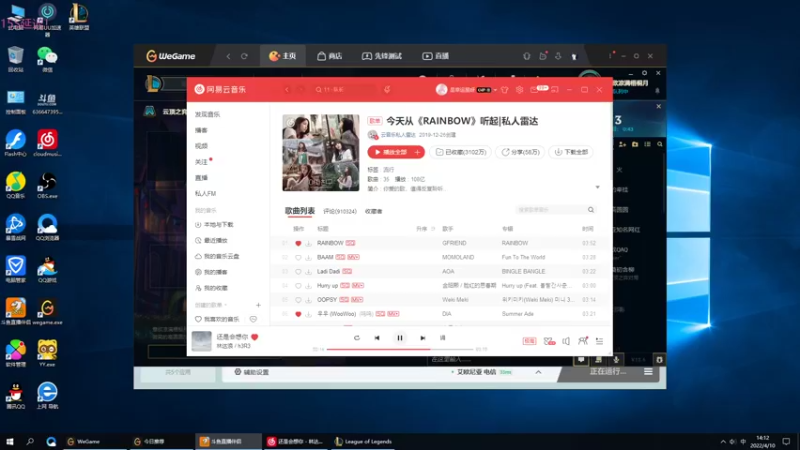Add all songs to the queue with plus
Image resolution: width=800 pixels, height=450 pixels.
point(417,152)
